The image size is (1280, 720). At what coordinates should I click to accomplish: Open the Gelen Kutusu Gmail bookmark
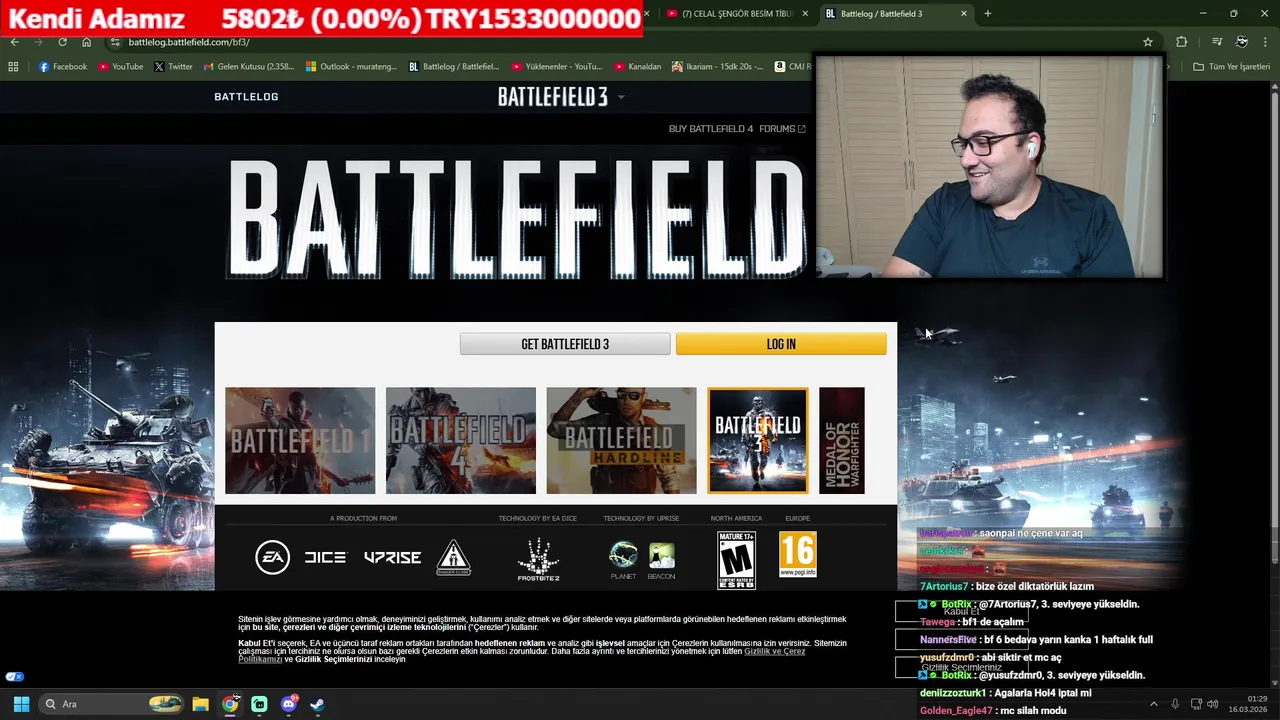point(249,67)
